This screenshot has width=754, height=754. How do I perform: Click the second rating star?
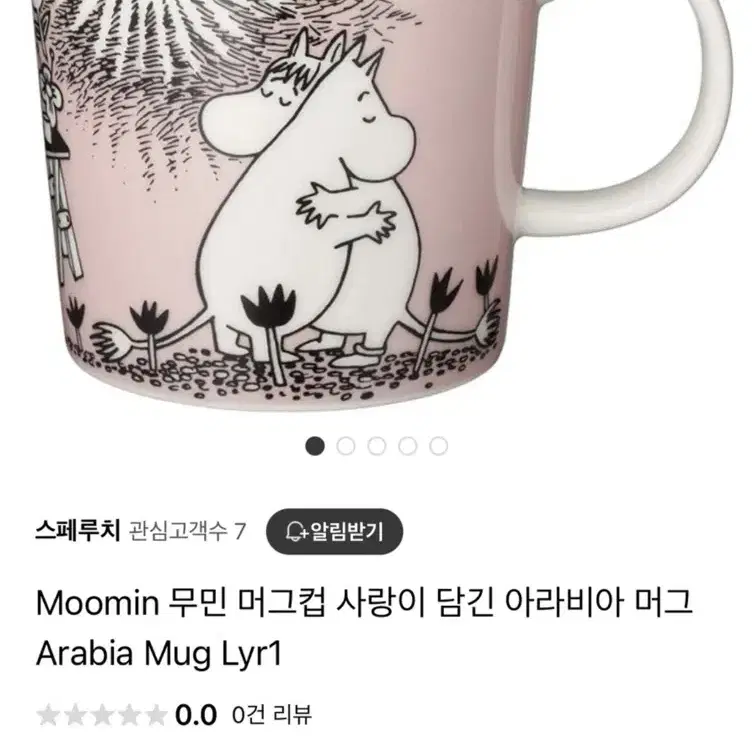pyautogui.click(x=75, y=715)
